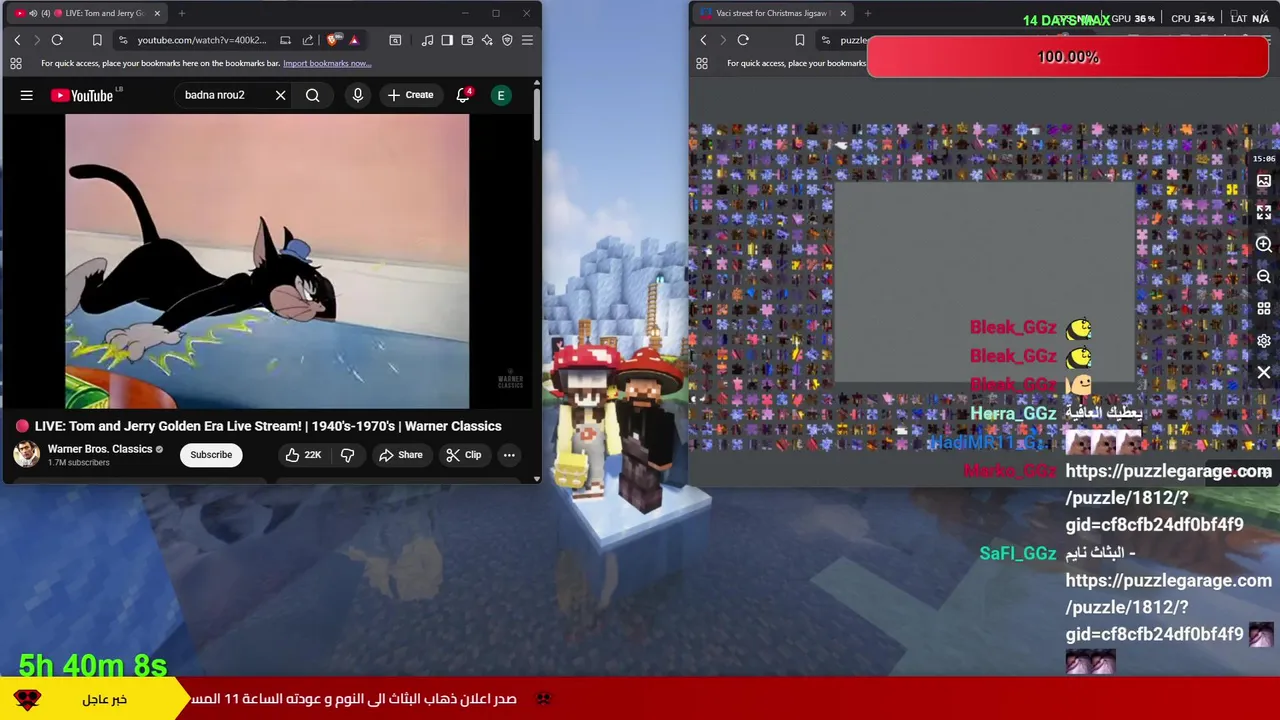Show the puzzle preview image icon

[x=1264, y=182]
